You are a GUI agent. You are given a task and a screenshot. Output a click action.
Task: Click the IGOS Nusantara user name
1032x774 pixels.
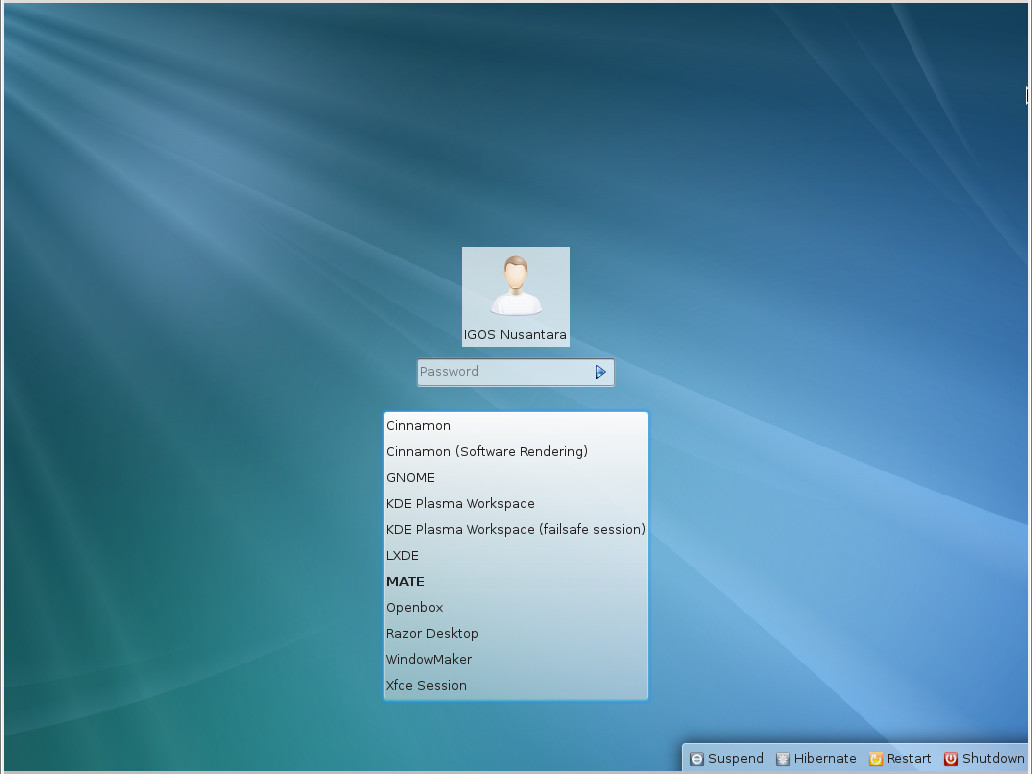[x=515, y=334]
